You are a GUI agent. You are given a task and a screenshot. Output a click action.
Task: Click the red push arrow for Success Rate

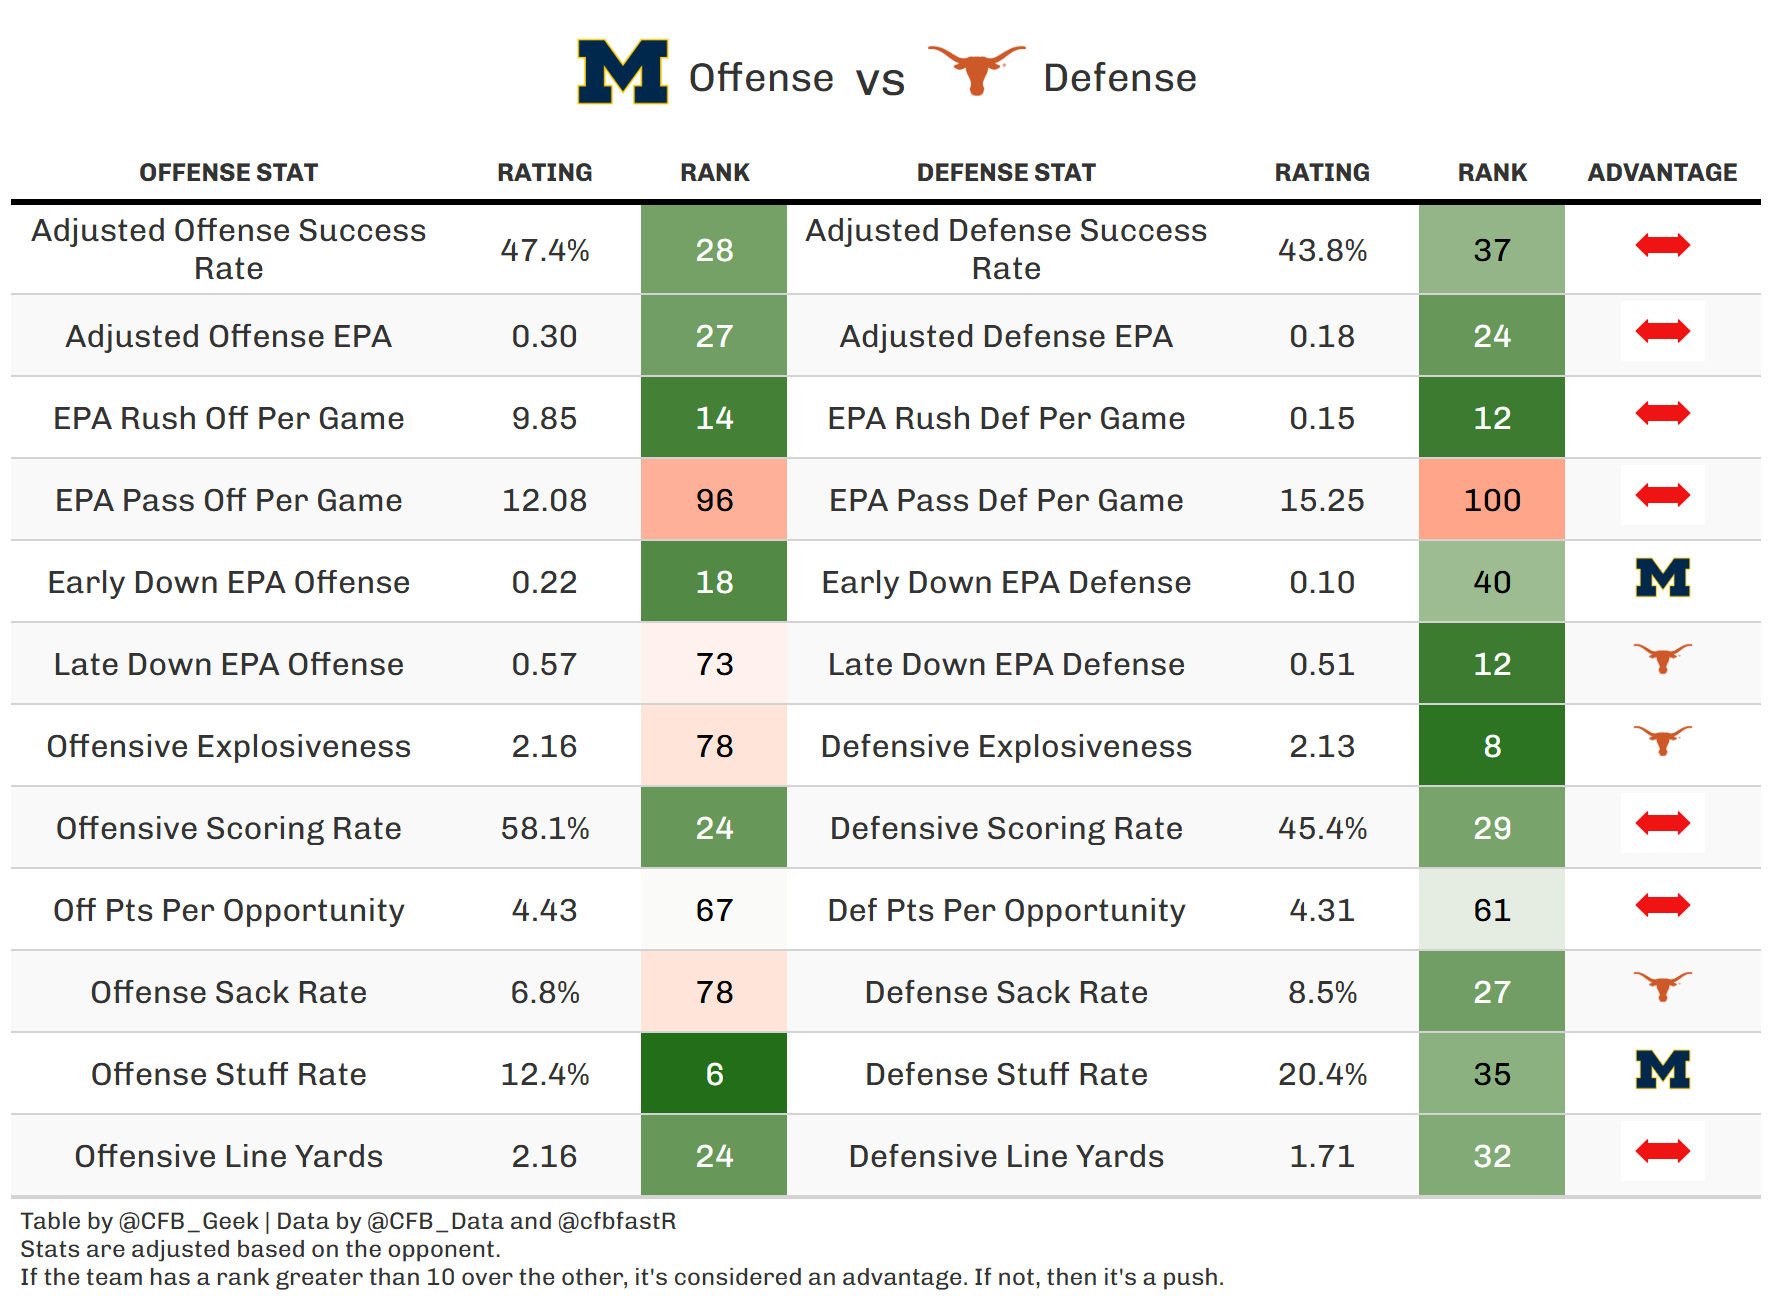click(1662, 245)
